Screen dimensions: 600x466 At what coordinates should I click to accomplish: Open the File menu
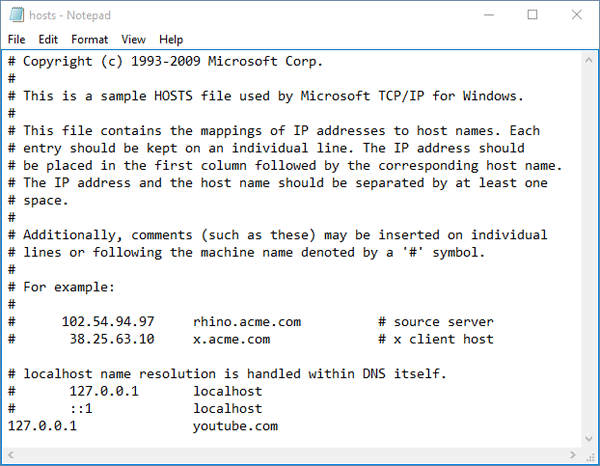[16, 40]
